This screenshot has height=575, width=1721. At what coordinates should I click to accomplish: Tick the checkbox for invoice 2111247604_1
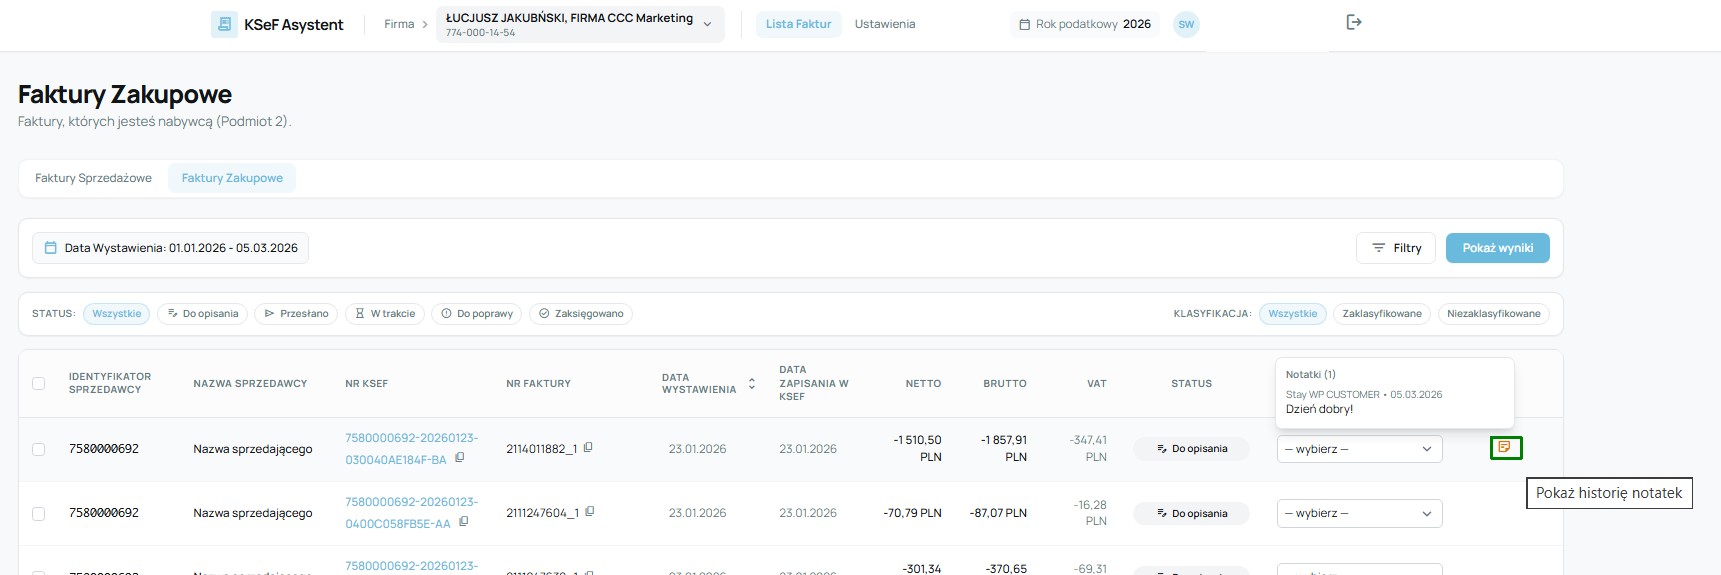point(38,513)
